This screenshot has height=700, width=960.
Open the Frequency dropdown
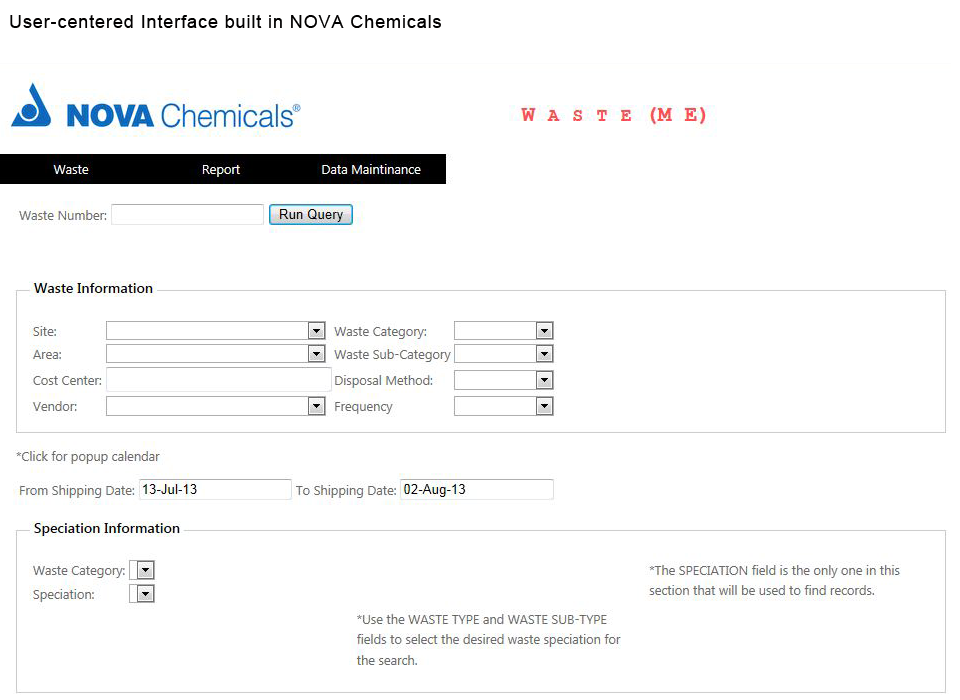[504, 406]
